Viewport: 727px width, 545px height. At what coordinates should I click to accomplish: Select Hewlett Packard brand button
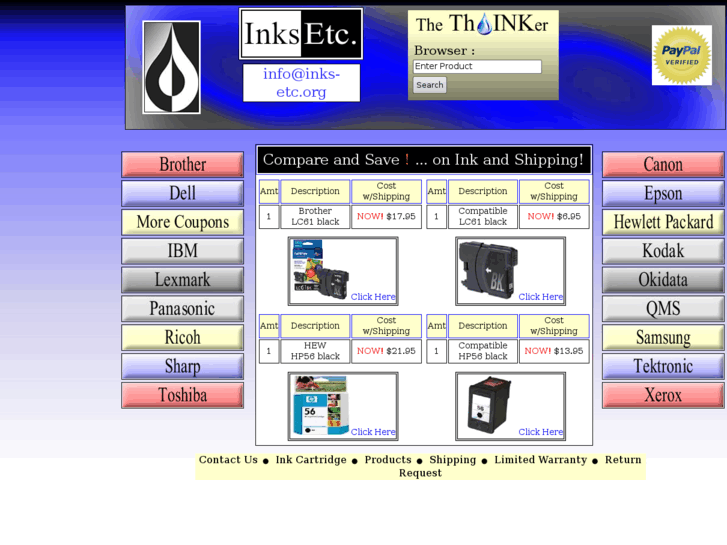[663, 222]
